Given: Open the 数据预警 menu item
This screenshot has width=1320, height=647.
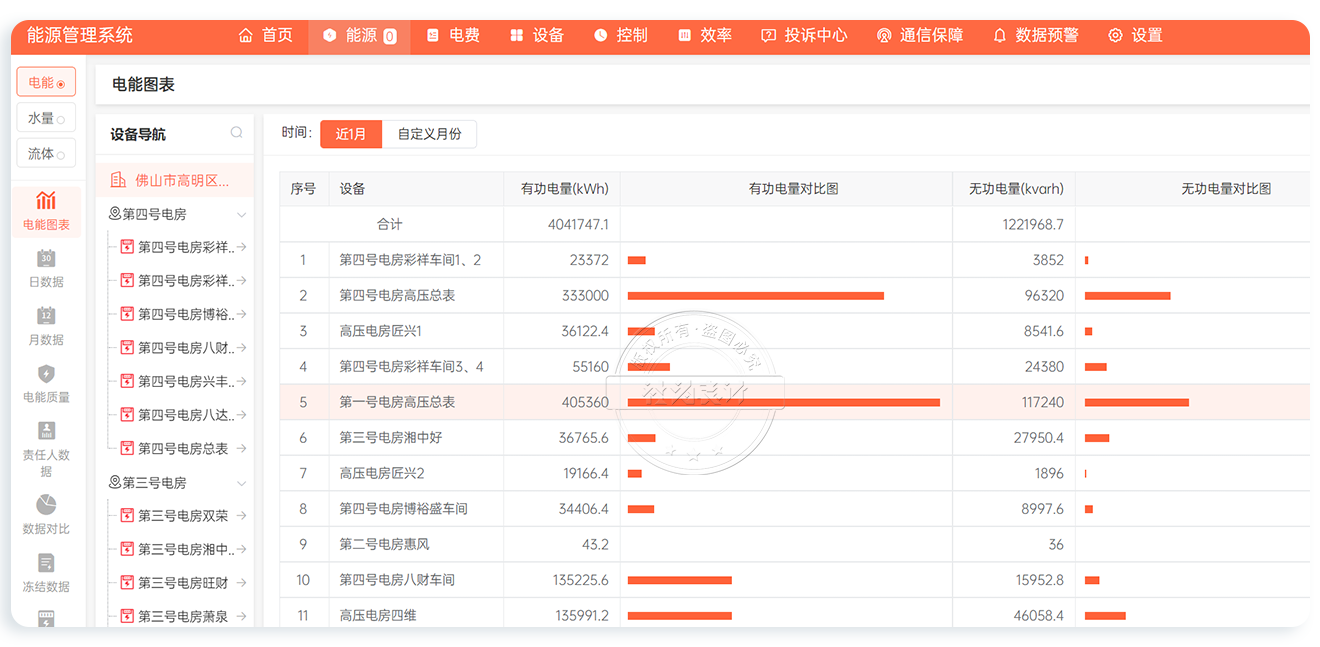Looking at the screenshot, I should (x=1036, y=35).
